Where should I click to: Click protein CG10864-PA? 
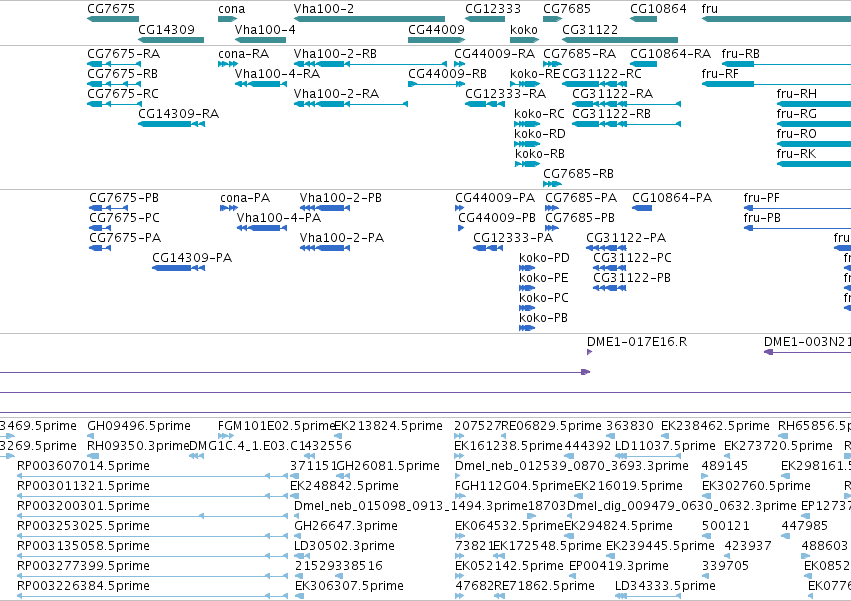click(x=642, y=208)
